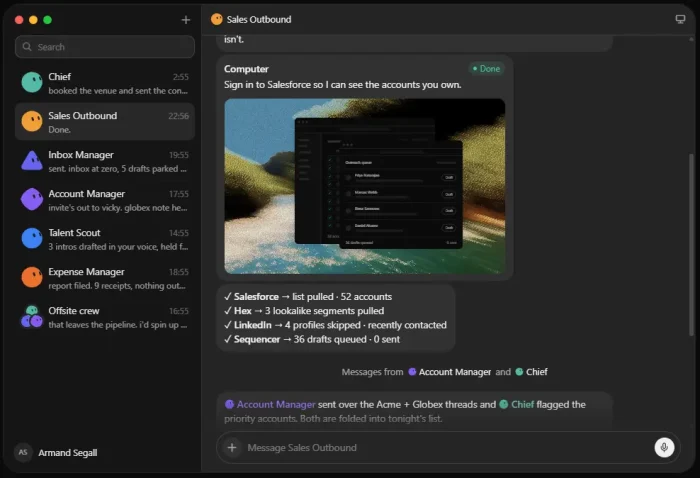The image size is (700, 478).
Task: Click the Done status badge
Action: coord(487,69)
